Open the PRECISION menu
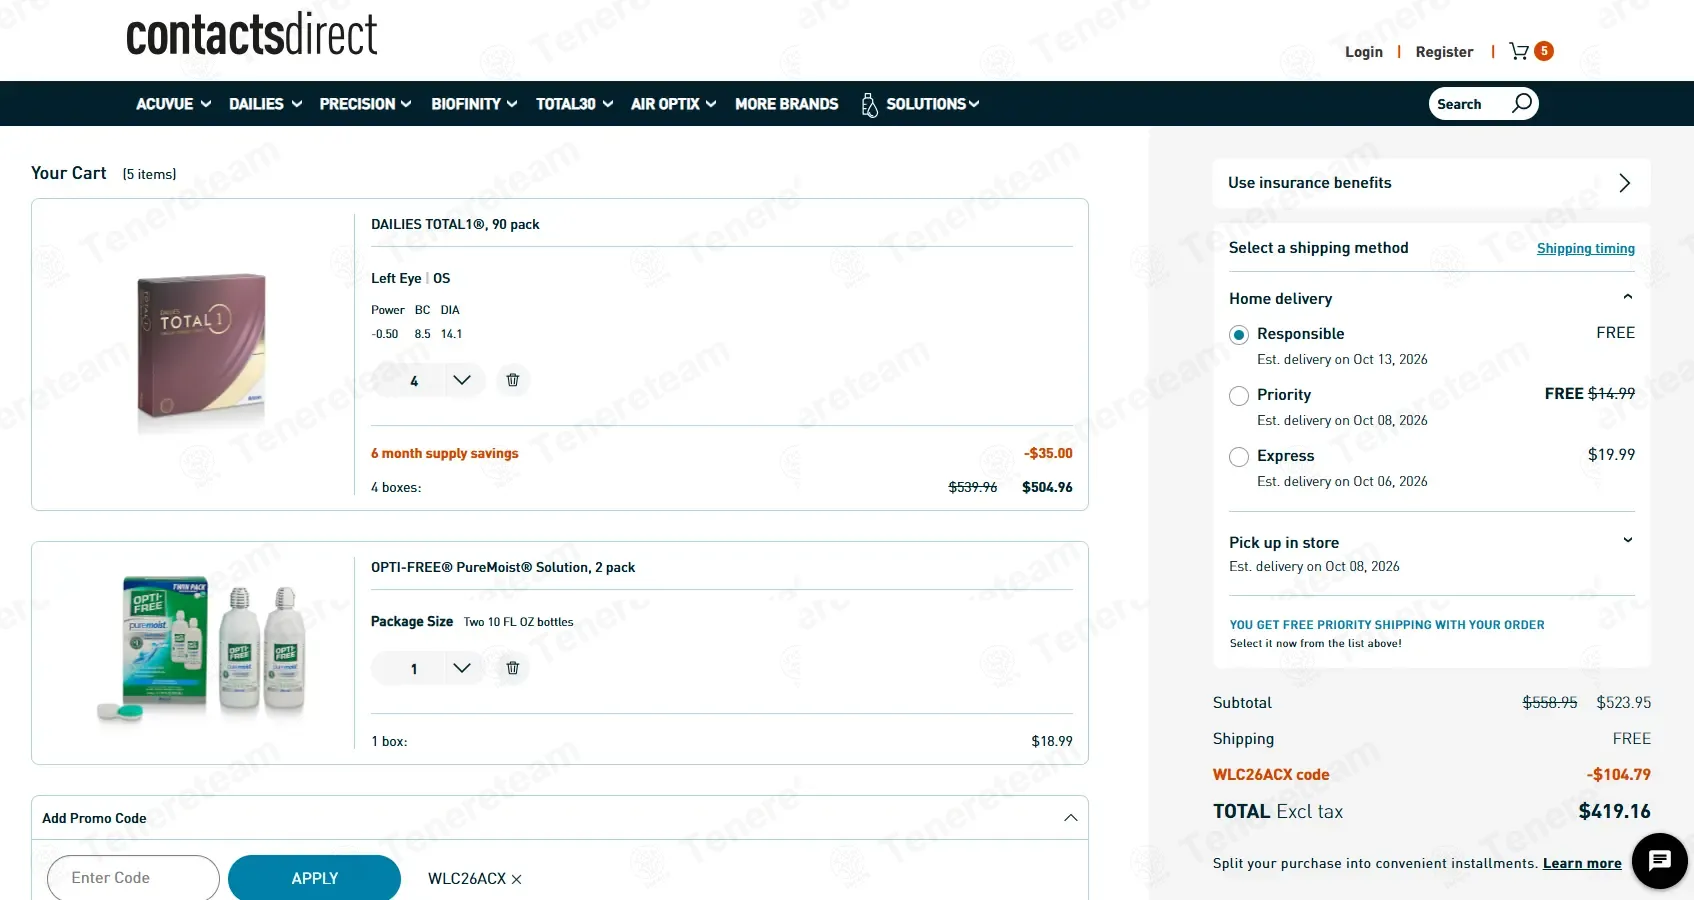Screen dimensions: 1694x900 pos(365,104)
